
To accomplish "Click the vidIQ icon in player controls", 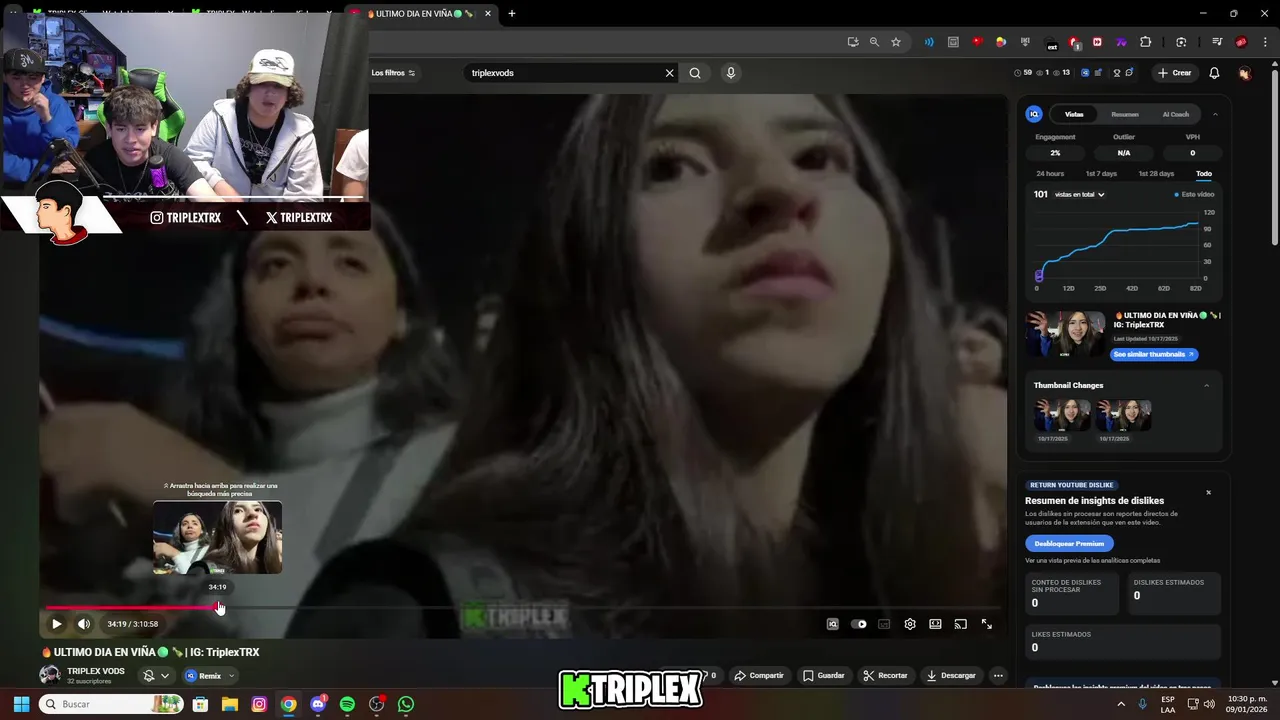I will (832, 624).
